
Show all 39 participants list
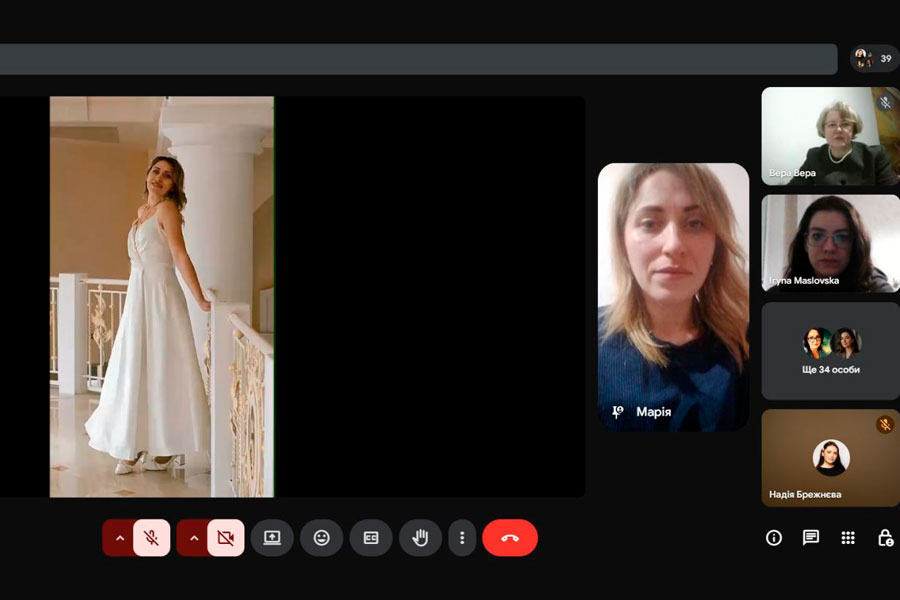[874, 58]
